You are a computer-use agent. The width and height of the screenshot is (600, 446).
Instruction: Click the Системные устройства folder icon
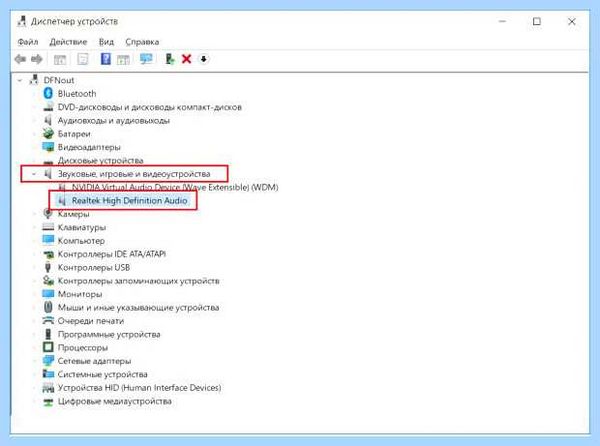point(48,374)
